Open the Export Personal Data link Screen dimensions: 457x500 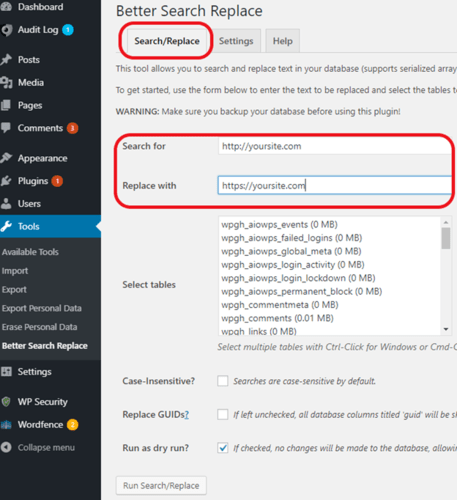(x=42, y=308)
